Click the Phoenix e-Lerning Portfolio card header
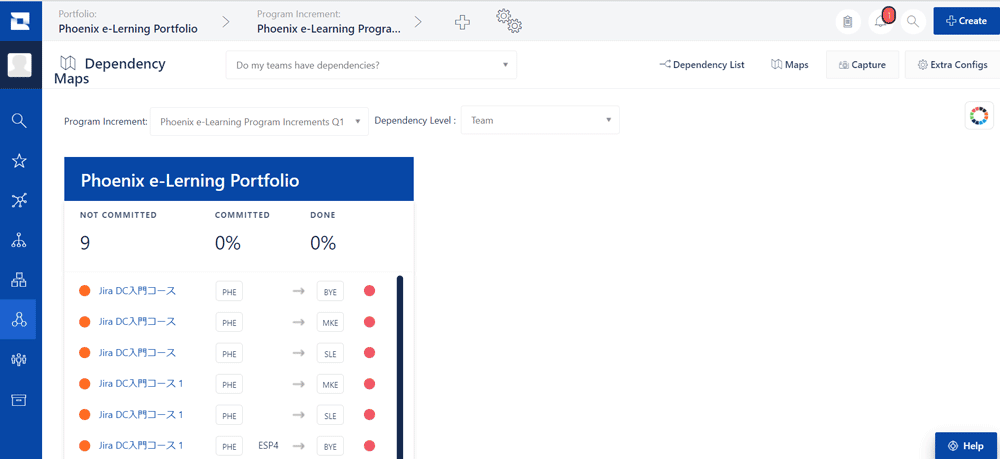This screenshot has height=459, width=1000. (239, 179)
